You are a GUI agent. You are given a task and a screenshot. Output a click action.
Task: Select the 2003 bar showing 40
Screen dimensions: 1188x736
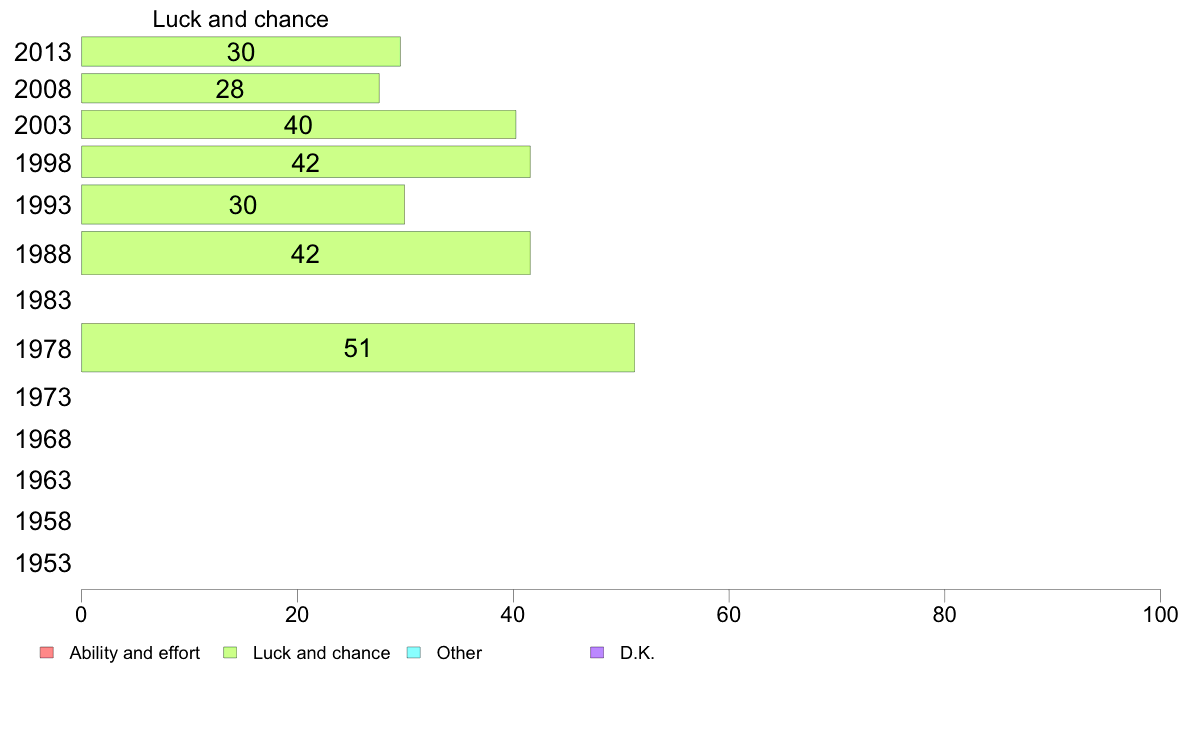coord(299,125)
